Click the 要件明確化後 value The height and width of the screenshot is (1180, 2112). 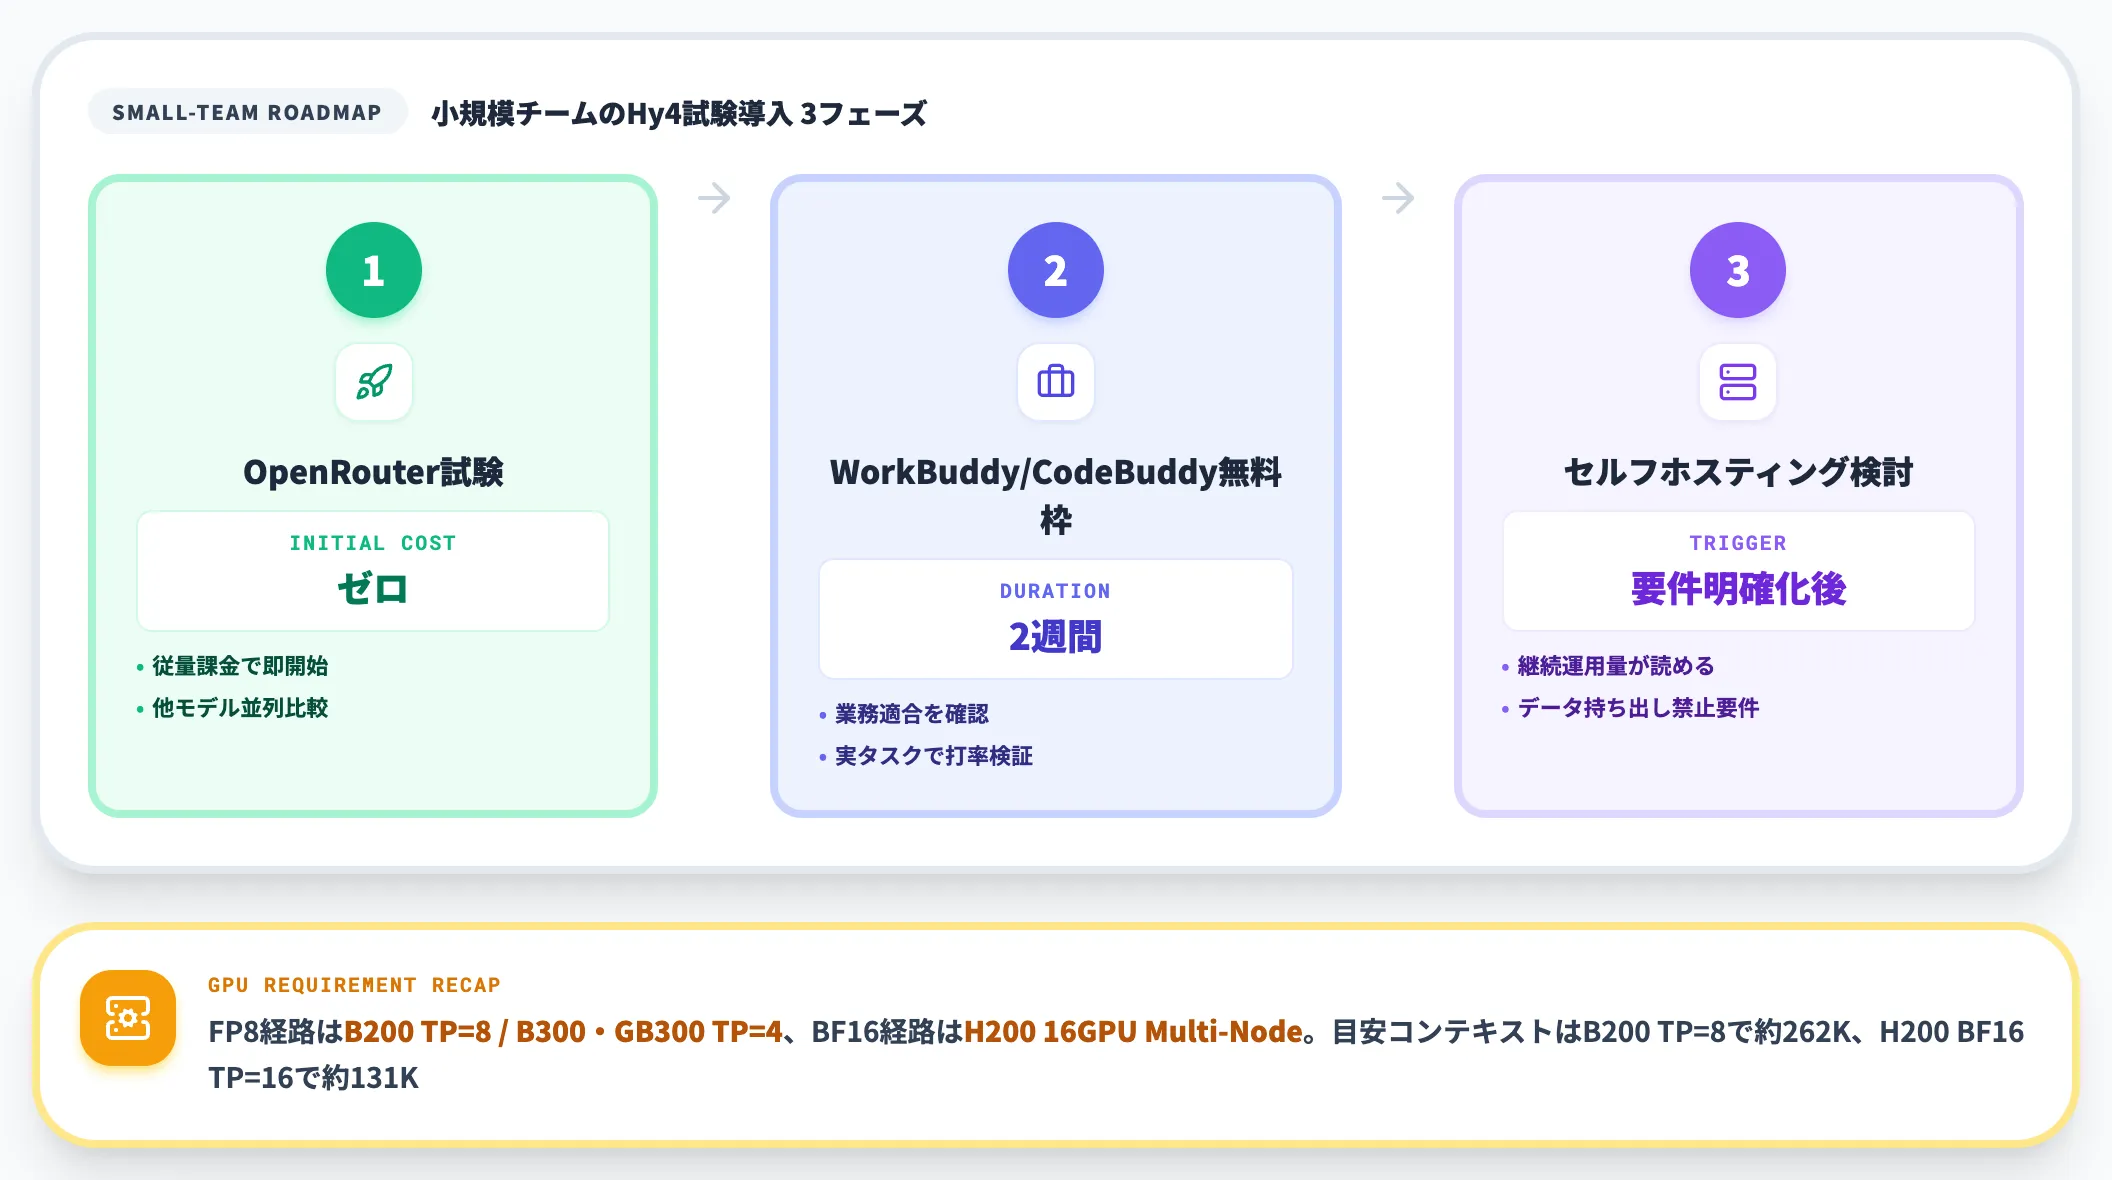coord(1738,588)
